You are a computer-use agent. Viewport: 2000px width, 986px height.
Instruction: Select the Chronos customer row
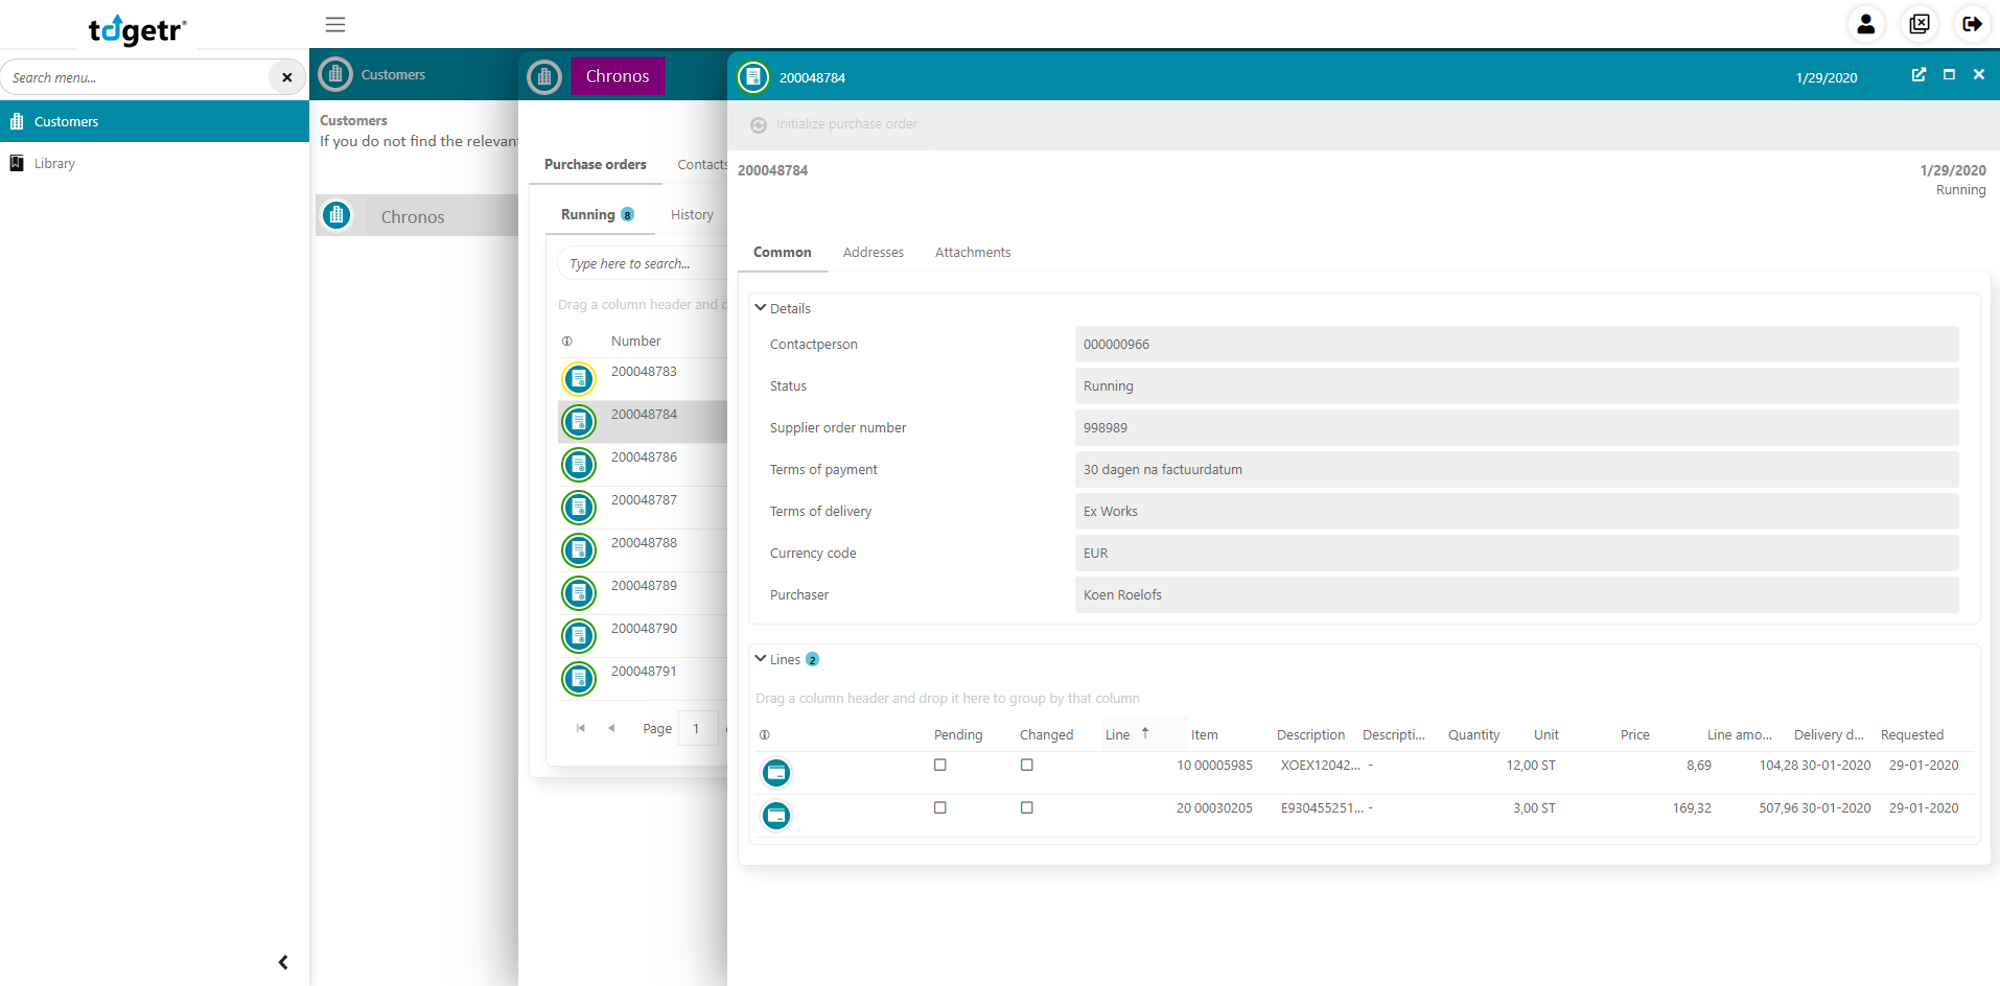417,215
